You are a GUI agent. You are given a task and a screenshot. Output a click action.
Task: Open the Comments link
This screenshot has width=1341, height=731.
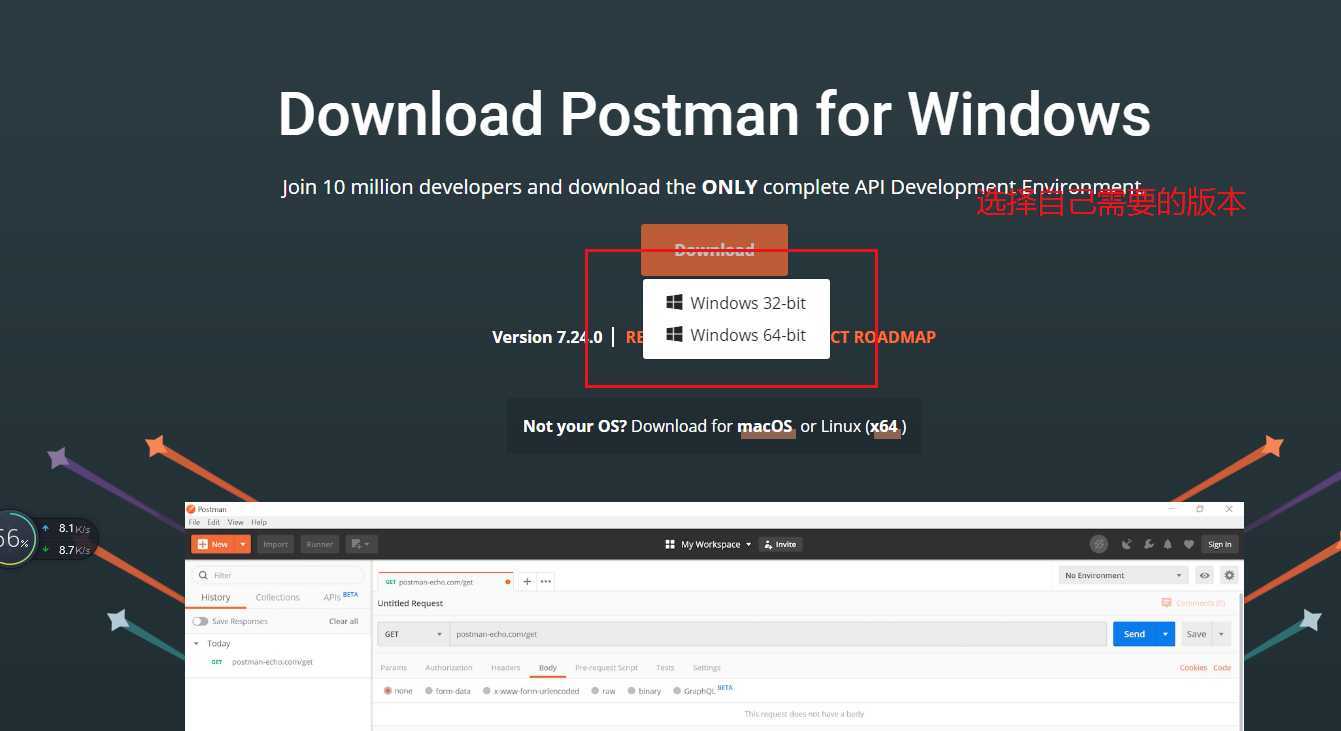pyautogui.click(x=1193, y=603)
